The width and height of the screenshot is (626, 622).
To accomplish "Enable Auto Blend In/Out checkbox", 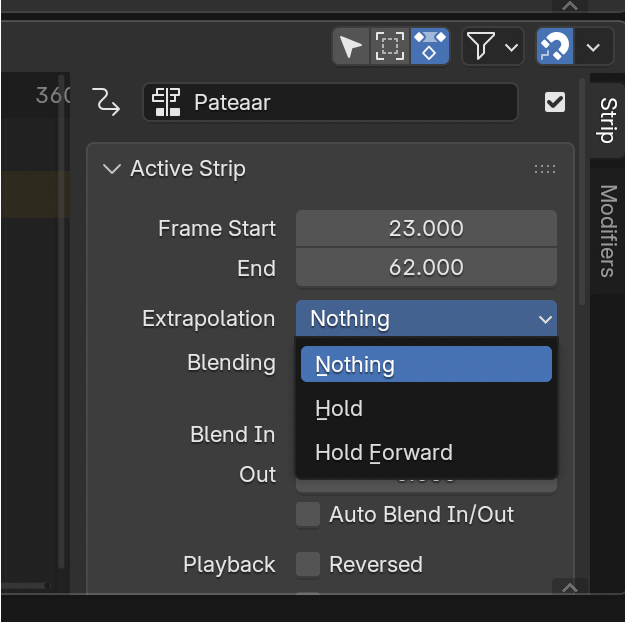I will pyautogui.click(x=309, y=515).
